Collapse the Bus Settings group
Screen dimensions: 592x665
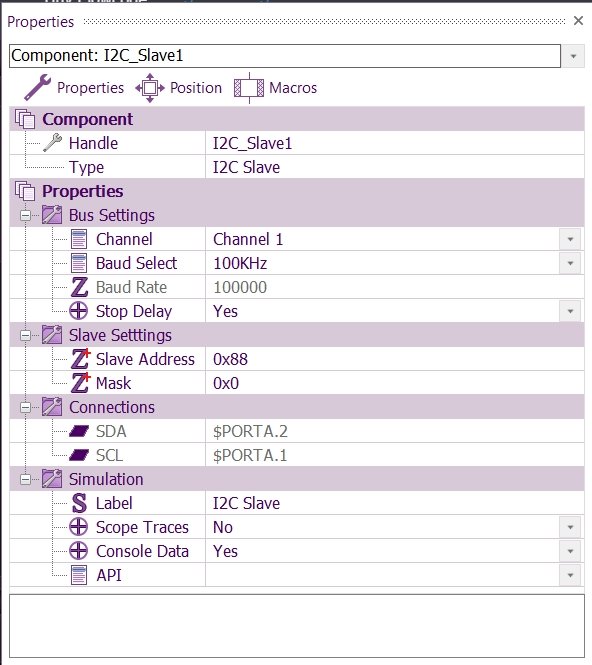pos(25,215)
